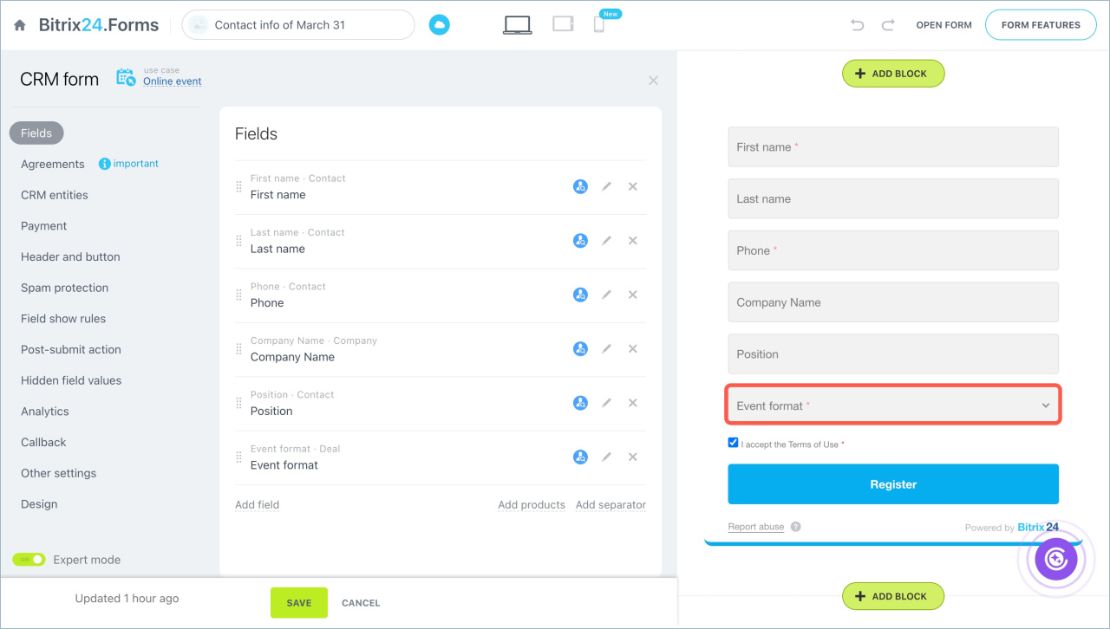
Task: Click the green SAVE button
Action: (x=299, y=603)
